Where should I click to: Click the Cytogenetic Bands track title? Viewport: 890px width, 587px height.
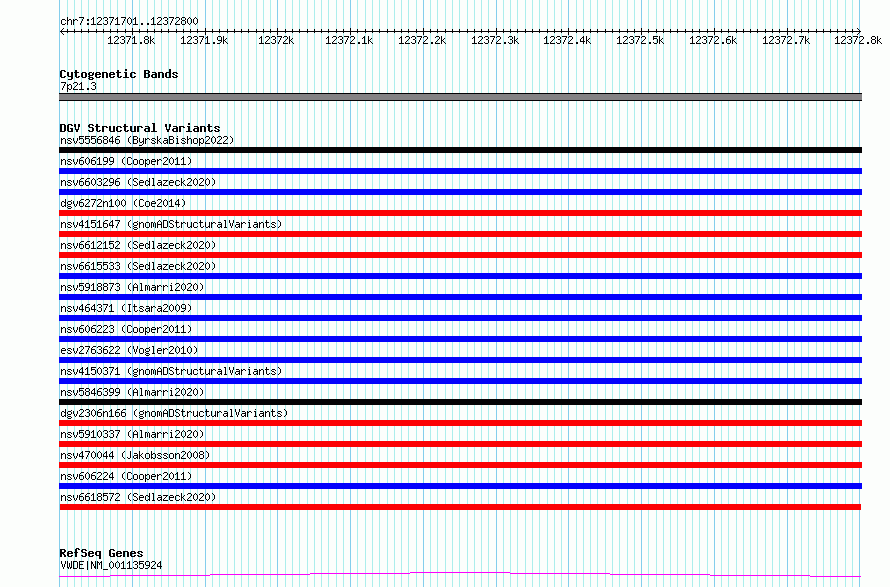pos(119,74)
